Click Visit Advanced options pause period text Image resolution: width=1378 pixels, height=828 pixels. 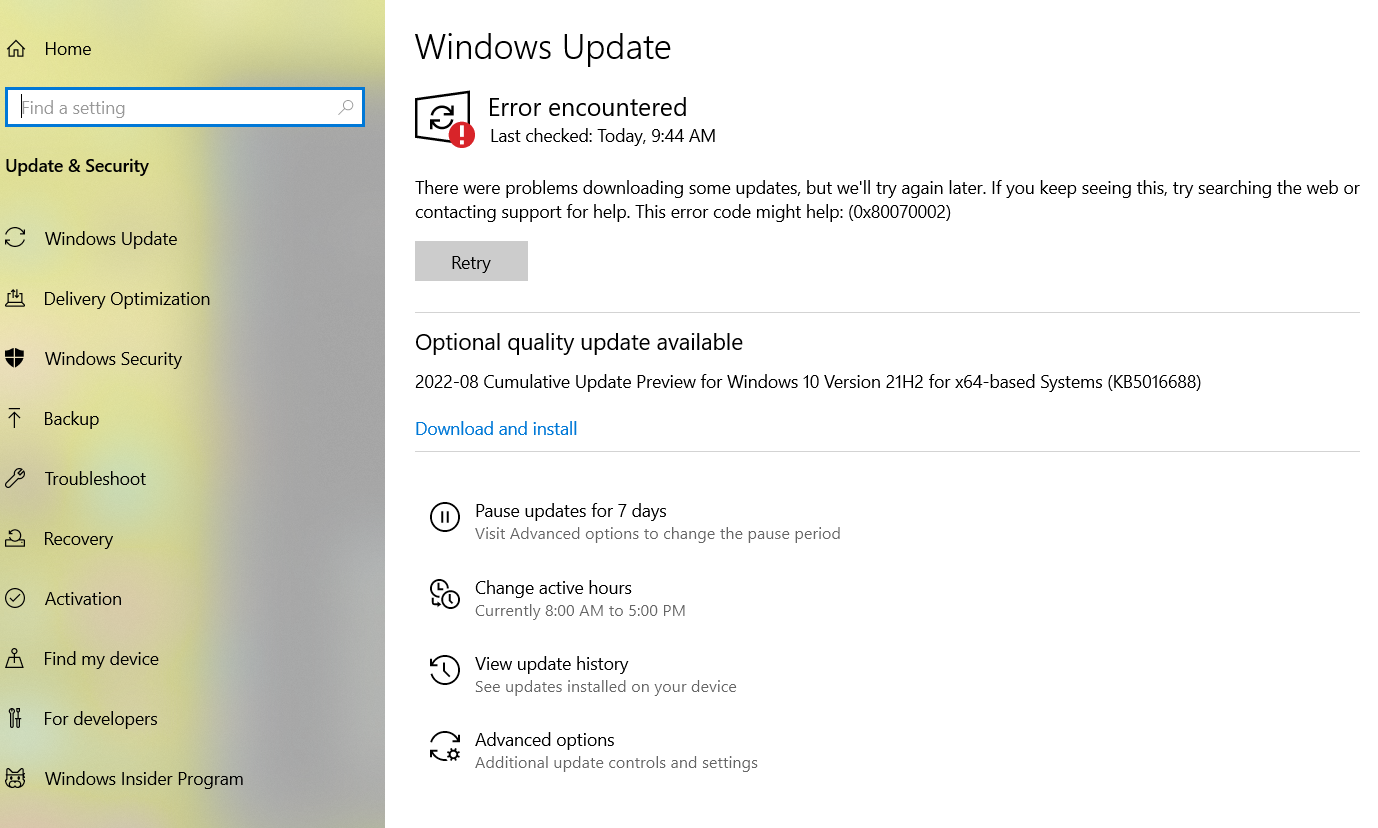coord(657,533)
